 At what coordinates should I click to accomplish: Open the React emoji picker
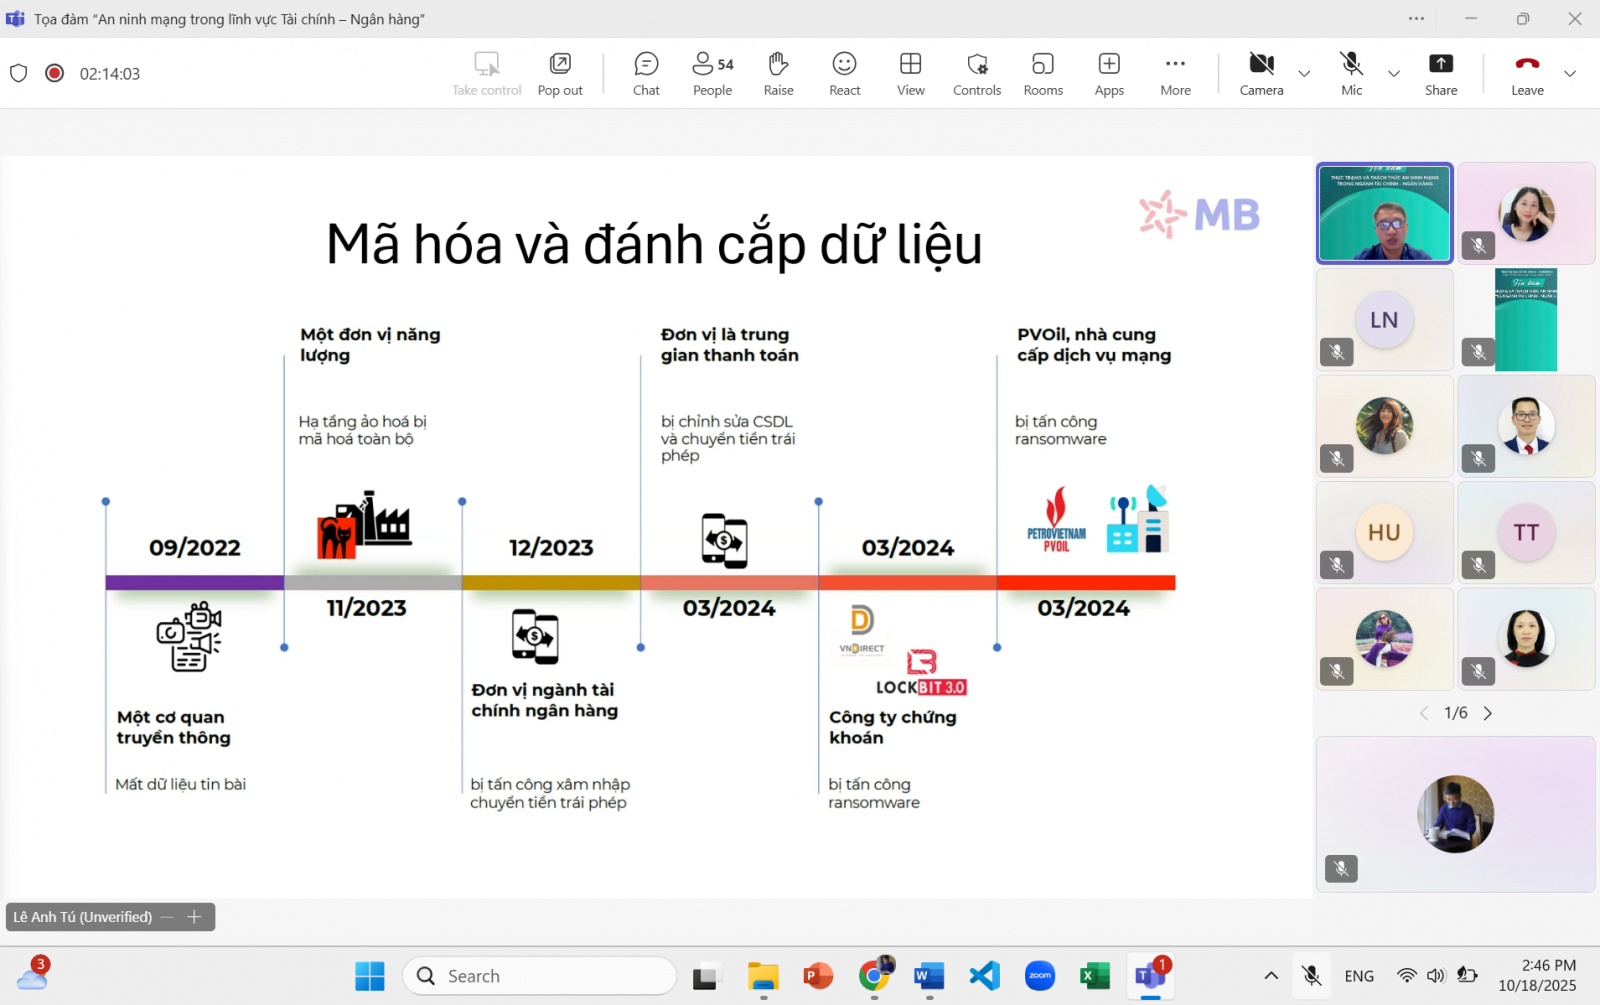[844, 74]
